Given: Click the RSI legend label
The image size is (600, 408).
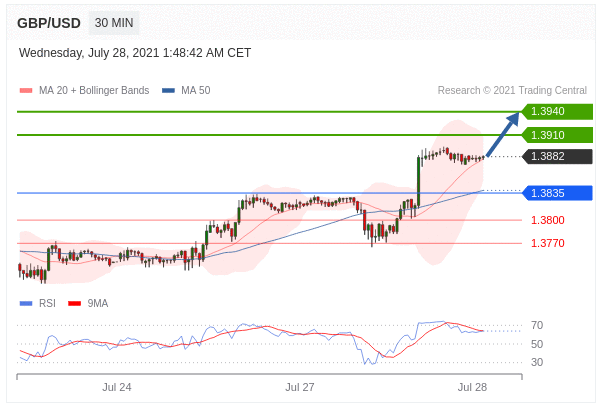Looking at the screenshot, I should coord(47,304).
